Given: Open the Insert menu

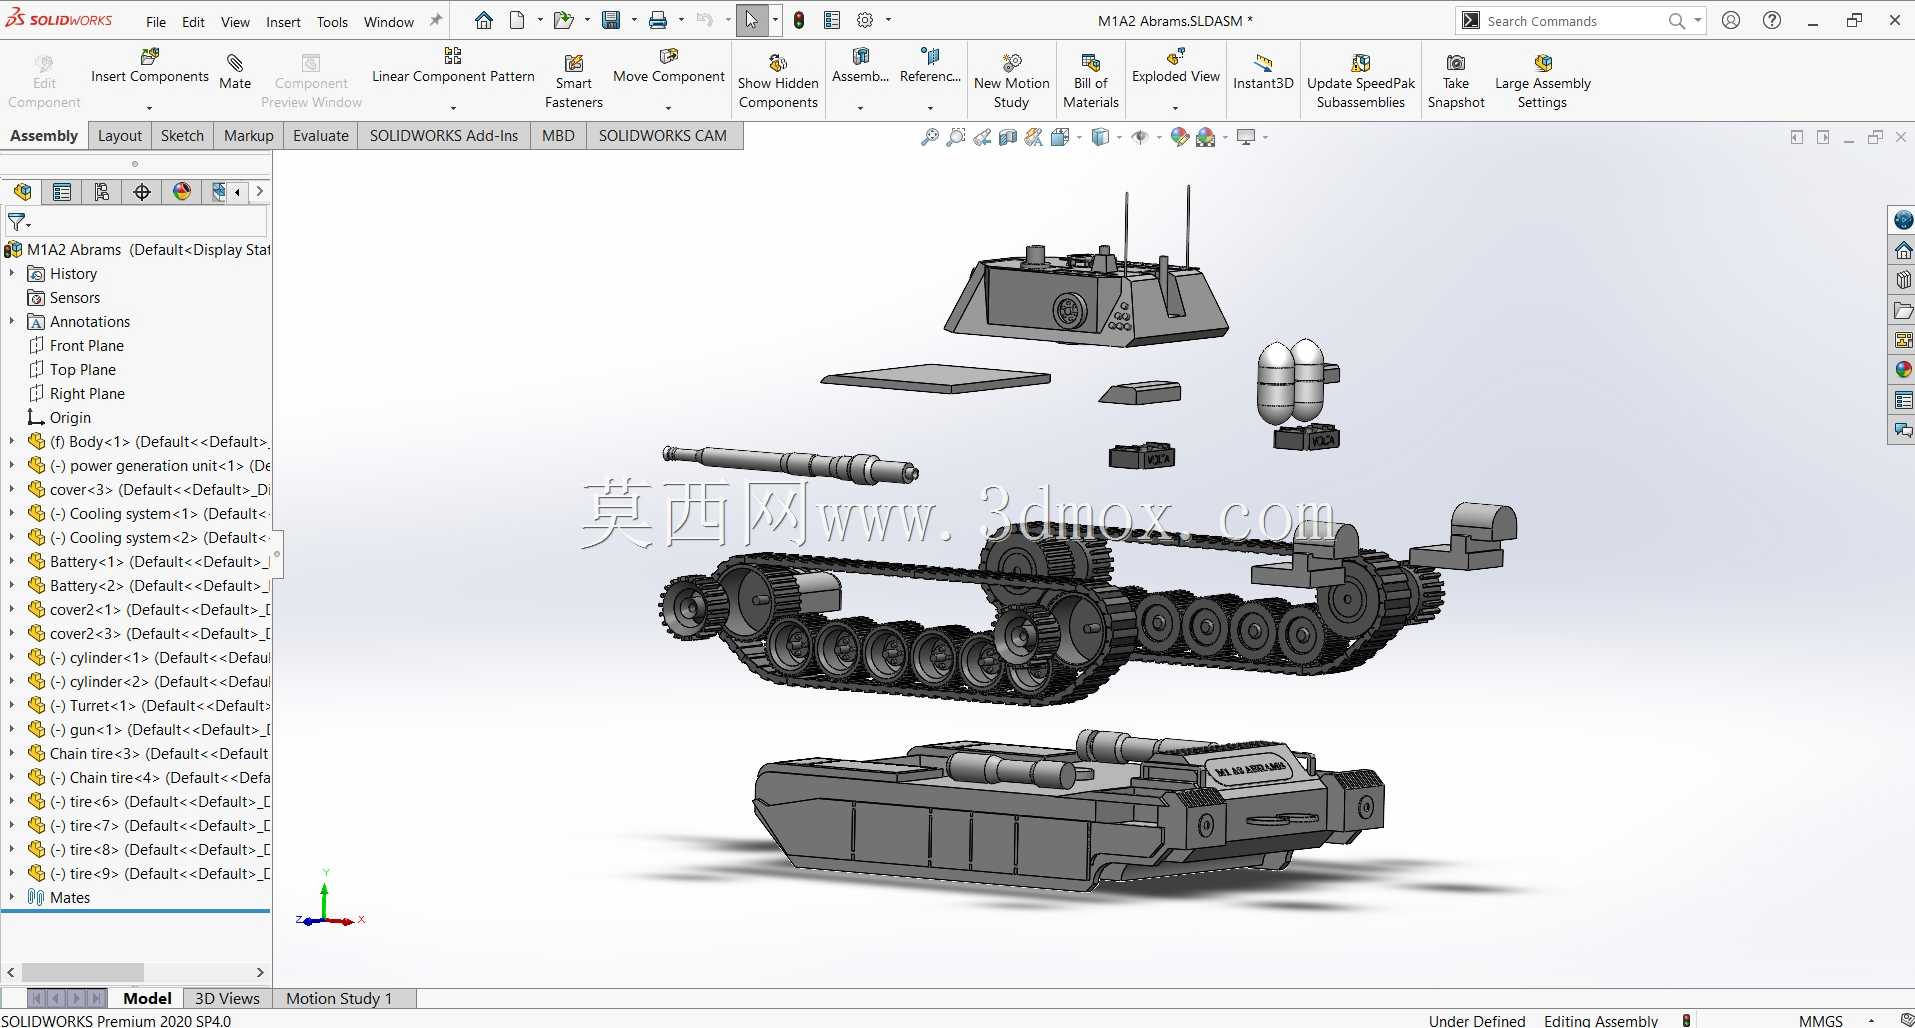Looking at the screenshot, I should pos(283,22).
